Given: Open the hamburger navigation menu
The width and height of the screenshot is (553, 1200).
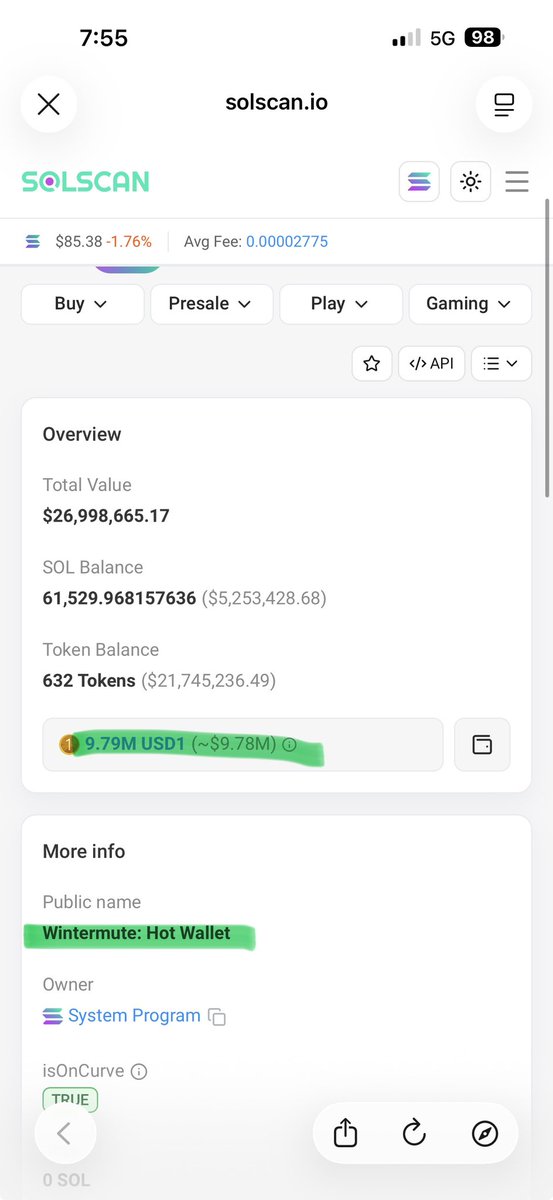Looking at the screenshot, I should [x=517, y=182].
